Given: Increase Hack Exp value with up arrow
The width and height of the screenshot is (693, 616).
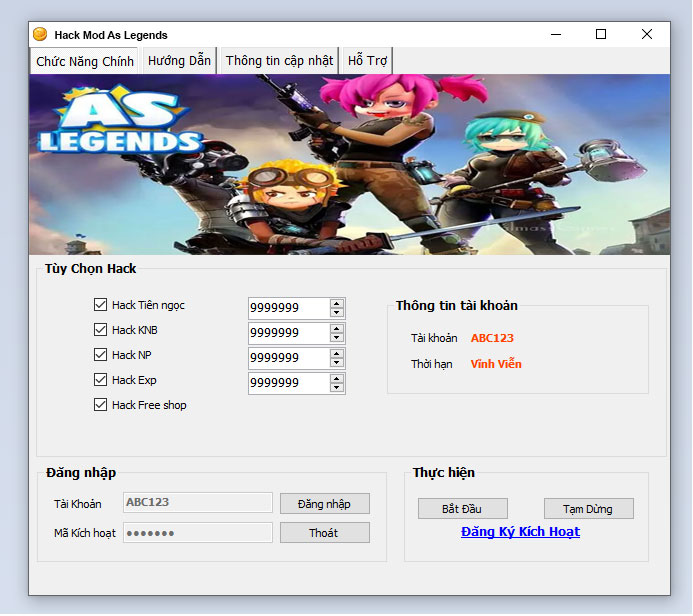Looking at the screenshot, I should point(337,378).
